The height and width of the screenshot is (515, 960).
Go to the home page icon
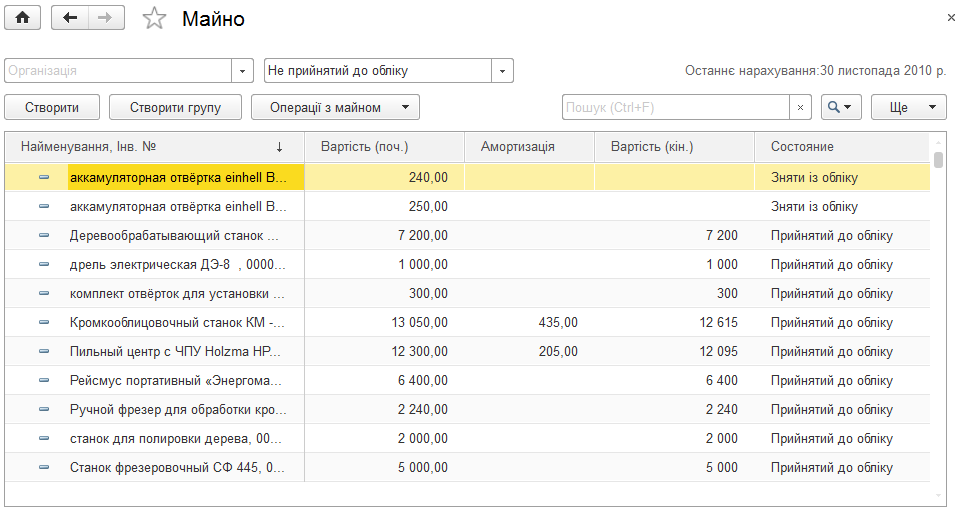[x=23, y=18]
